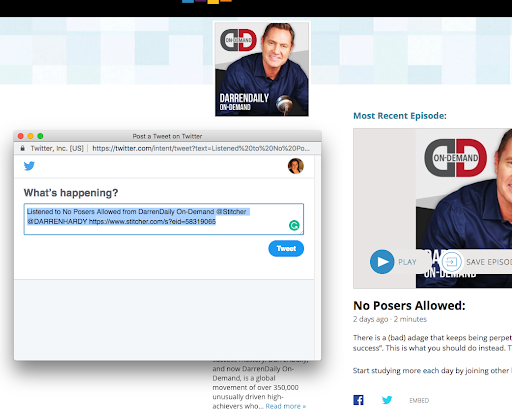The image size is (512, 414).
Task: Close the Post a Tweet popup window
Action: pos(21,136)
